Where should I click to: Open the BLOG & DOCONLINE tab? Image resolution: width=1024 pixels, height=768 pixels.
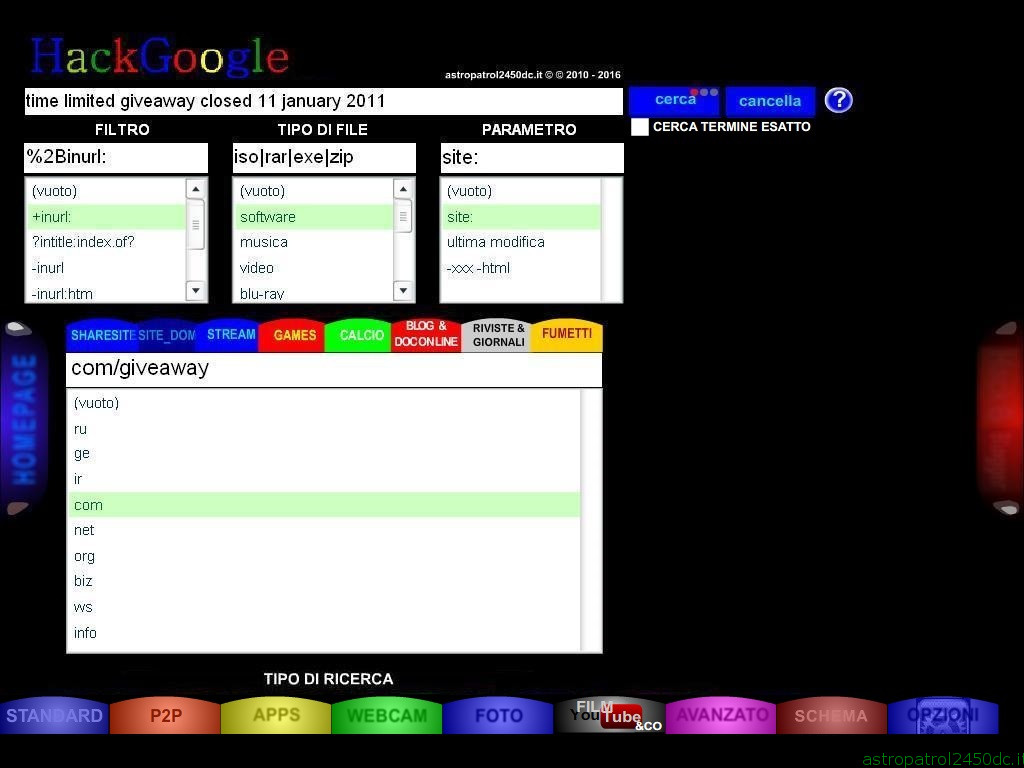tap(426, 334)
